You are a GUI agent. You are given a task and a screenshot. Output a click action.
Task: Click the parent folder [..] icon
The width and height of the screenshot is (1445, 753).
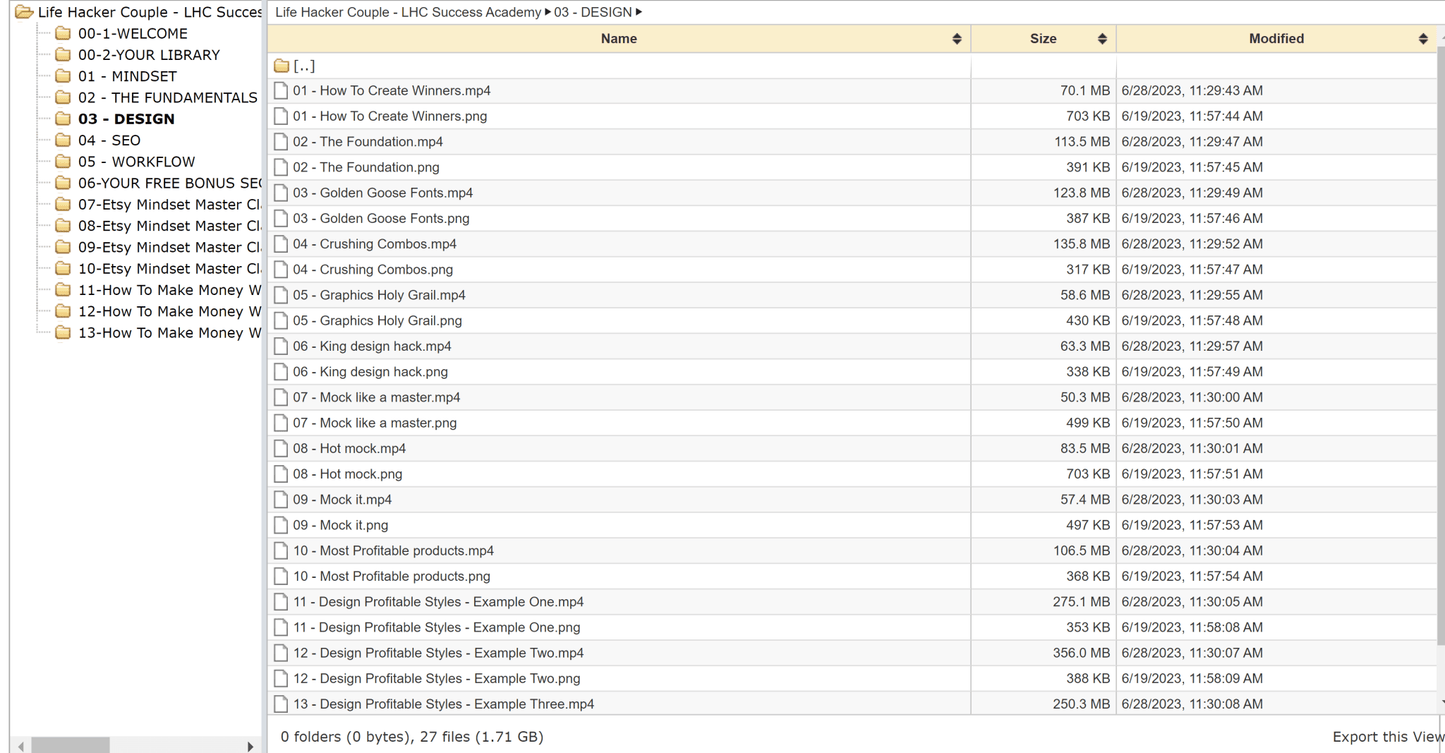281,66
